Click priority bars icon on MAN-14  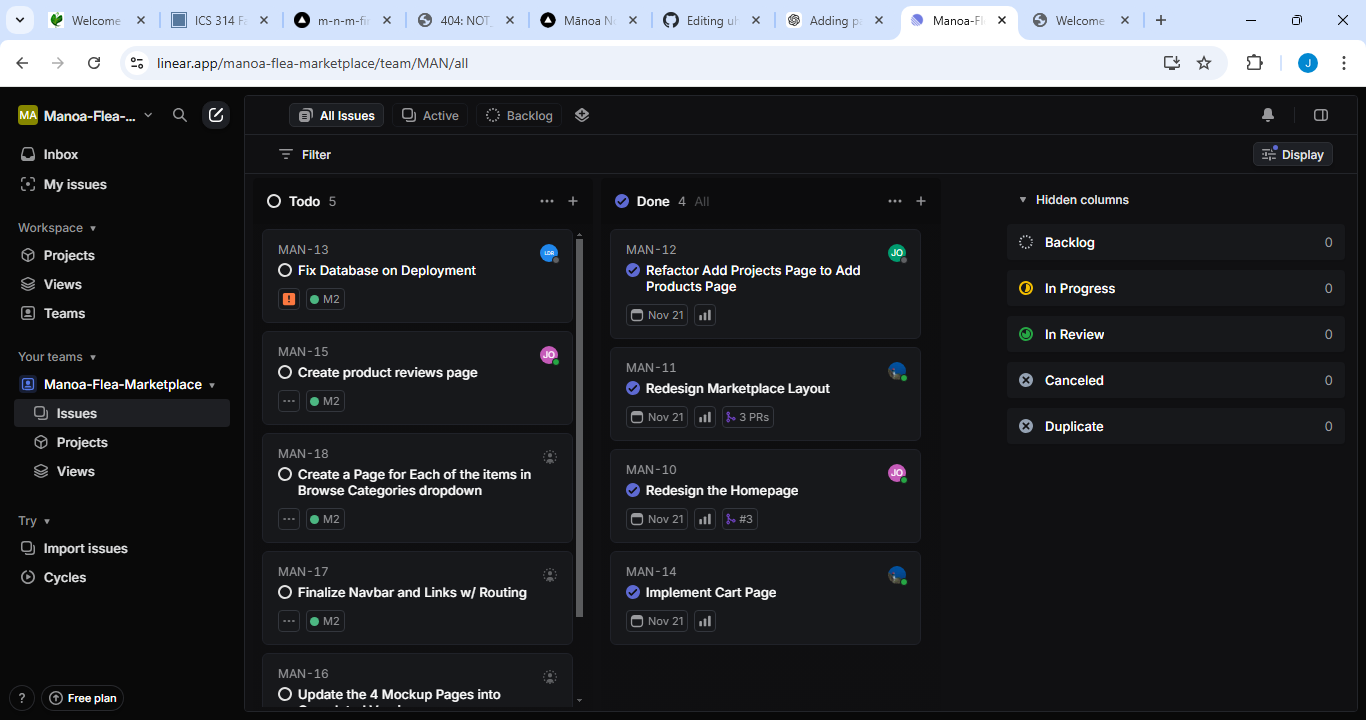click(705, 621)
